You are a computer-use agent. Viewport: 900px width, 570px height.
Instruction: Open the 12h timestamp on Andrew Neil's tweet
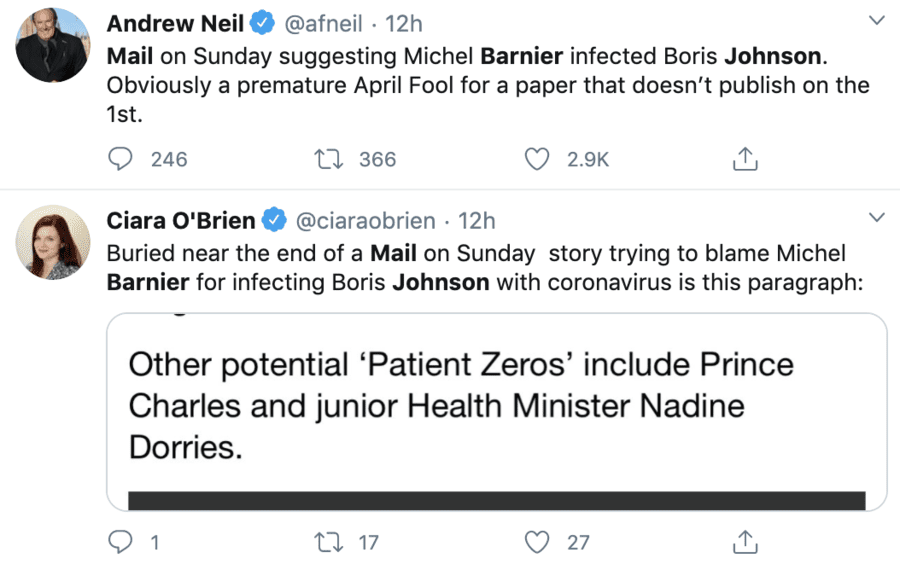[x=404, y=22]
